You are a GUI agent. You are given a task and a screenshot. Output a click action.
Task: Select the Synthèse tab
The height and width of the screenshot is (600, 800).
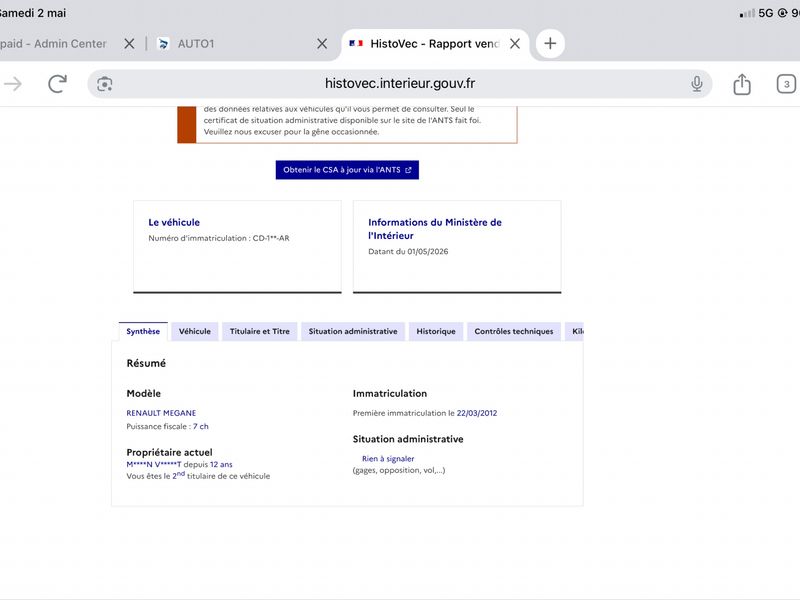pyautogui.click(x=143, y=332)
